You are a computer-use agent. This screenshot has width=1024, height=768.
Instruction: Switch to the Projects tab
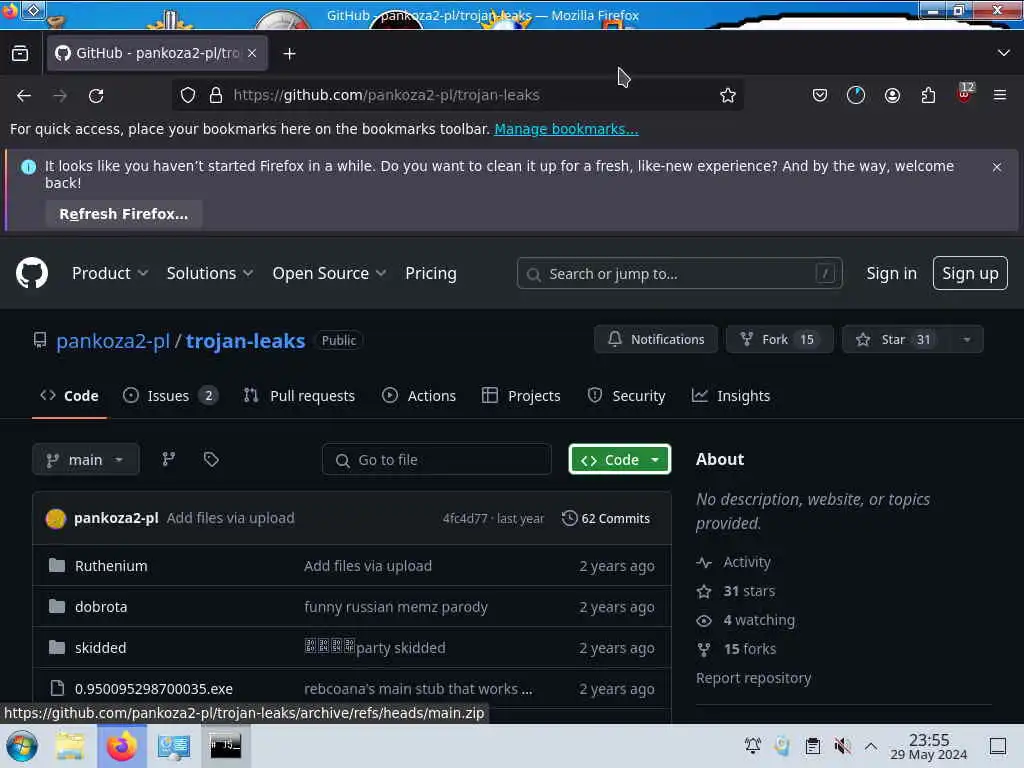tap(521, 396)
